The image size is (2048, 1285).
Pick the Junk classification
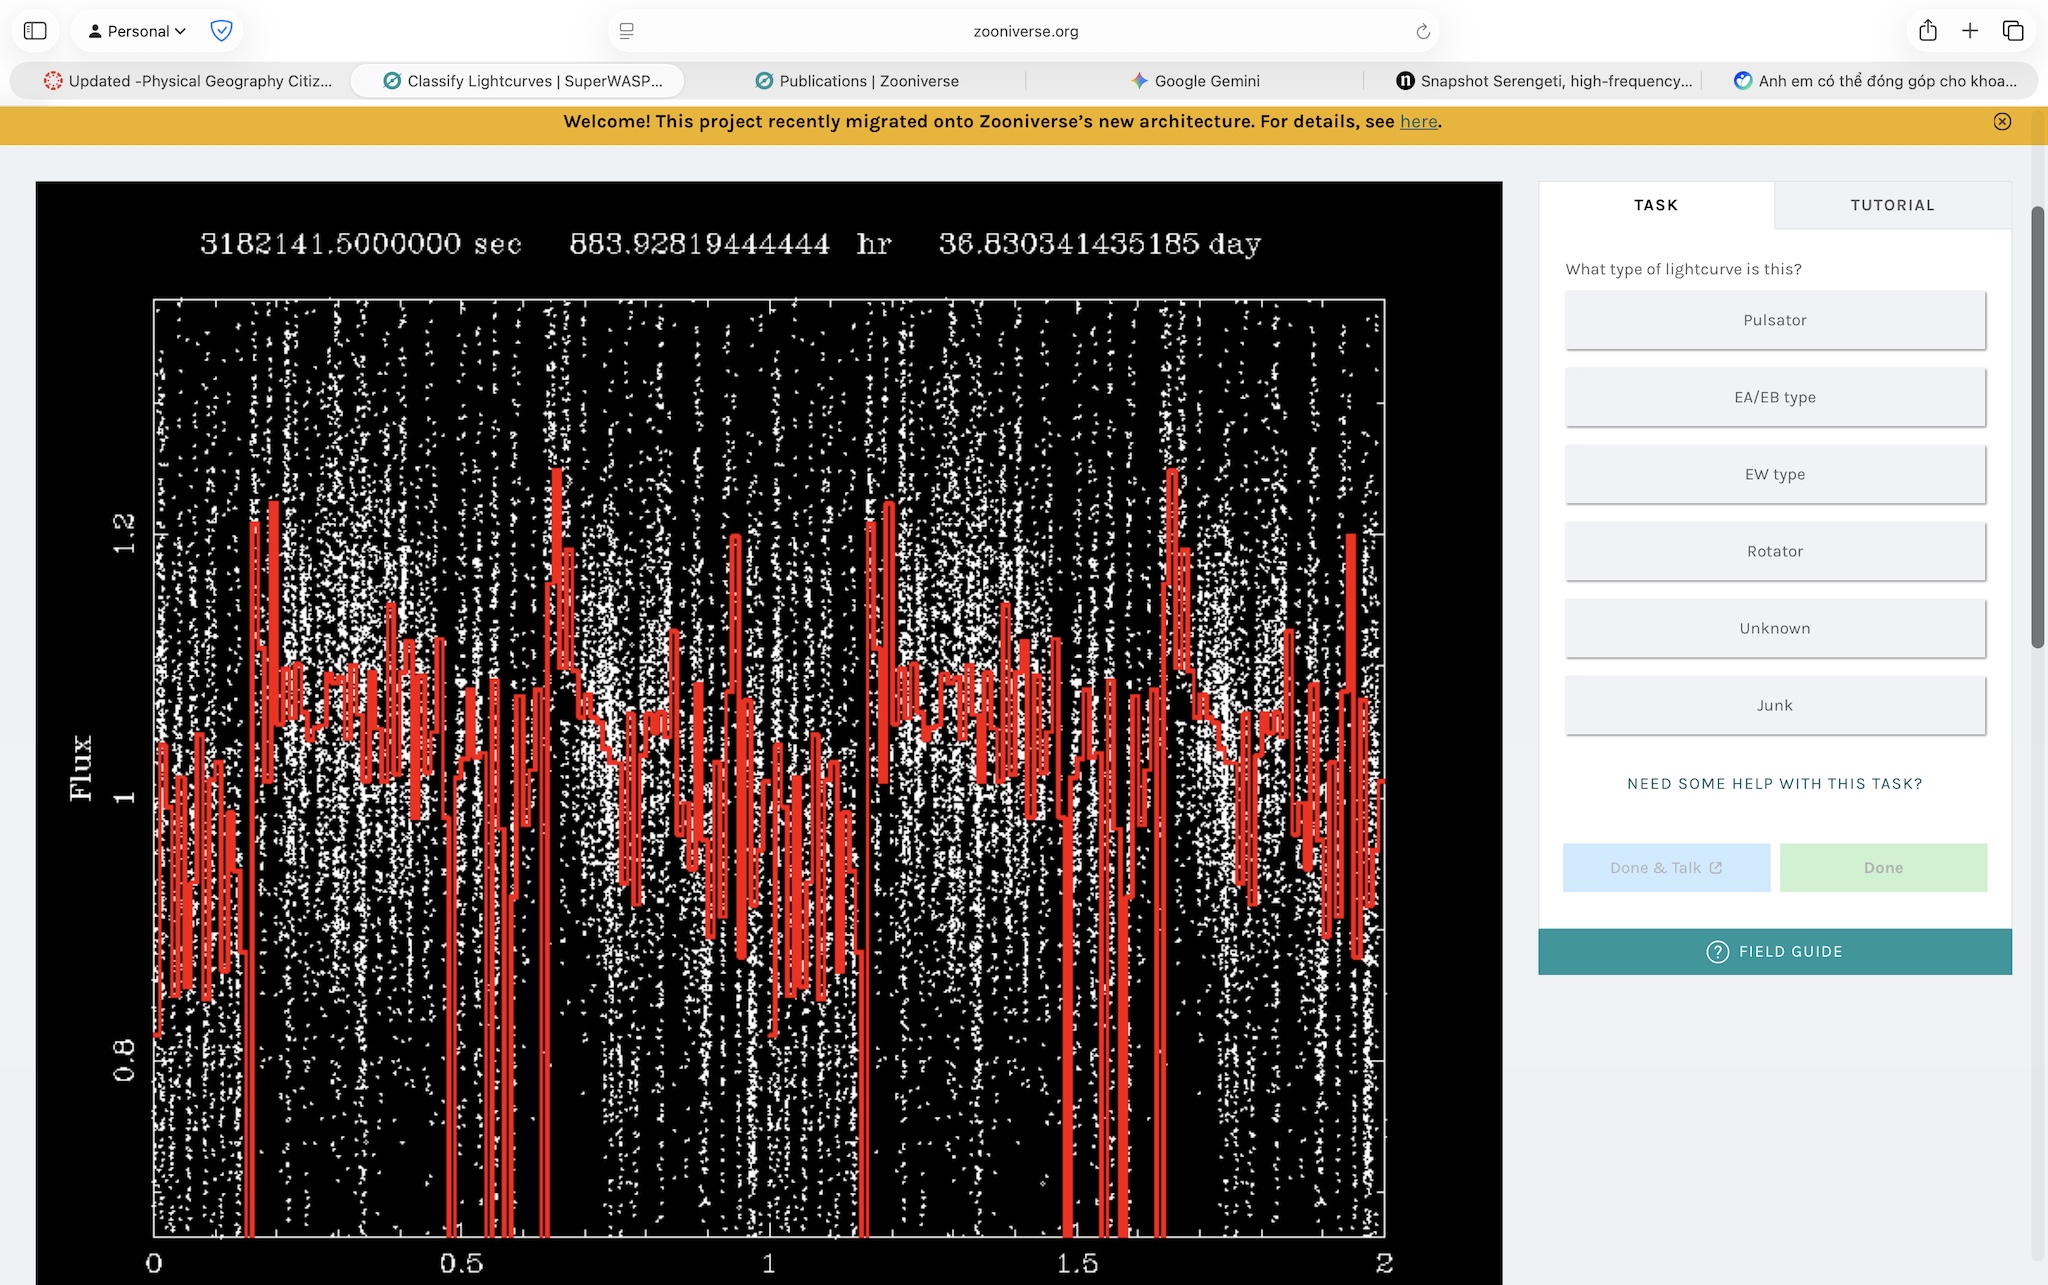(1775, 705)
